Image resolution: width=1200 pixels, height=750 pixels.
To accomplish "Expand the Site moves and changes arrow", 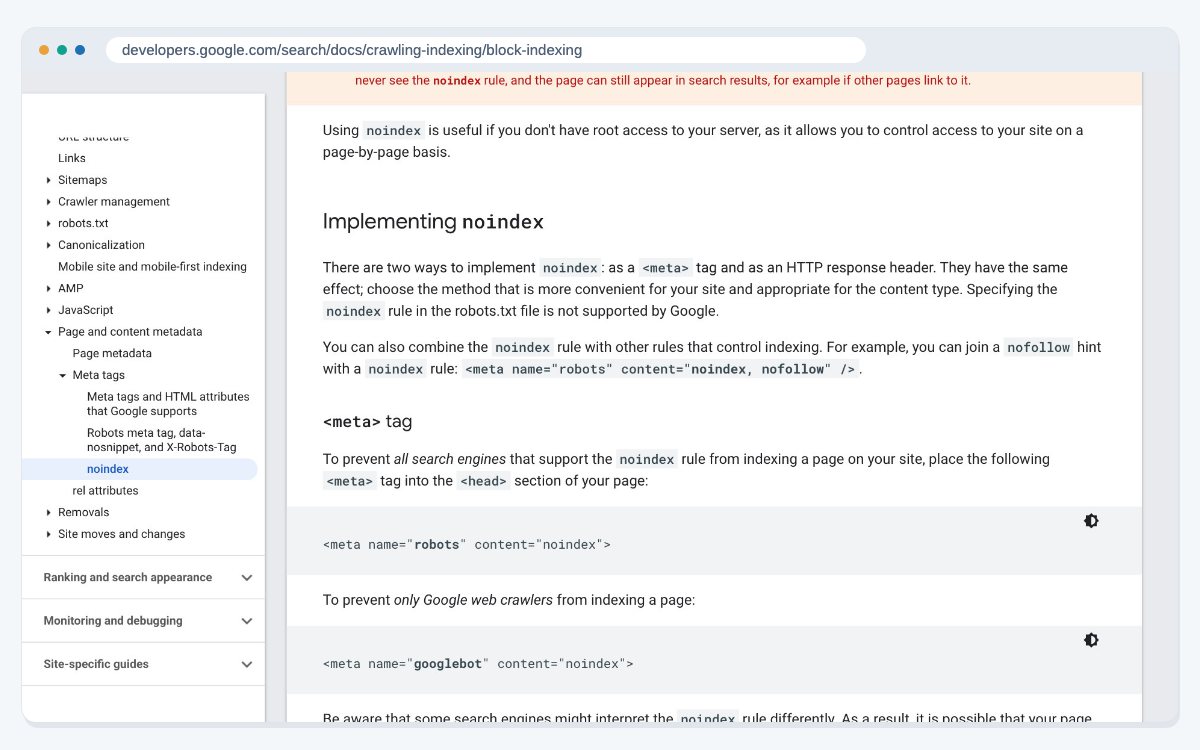I will click(49, 534).
